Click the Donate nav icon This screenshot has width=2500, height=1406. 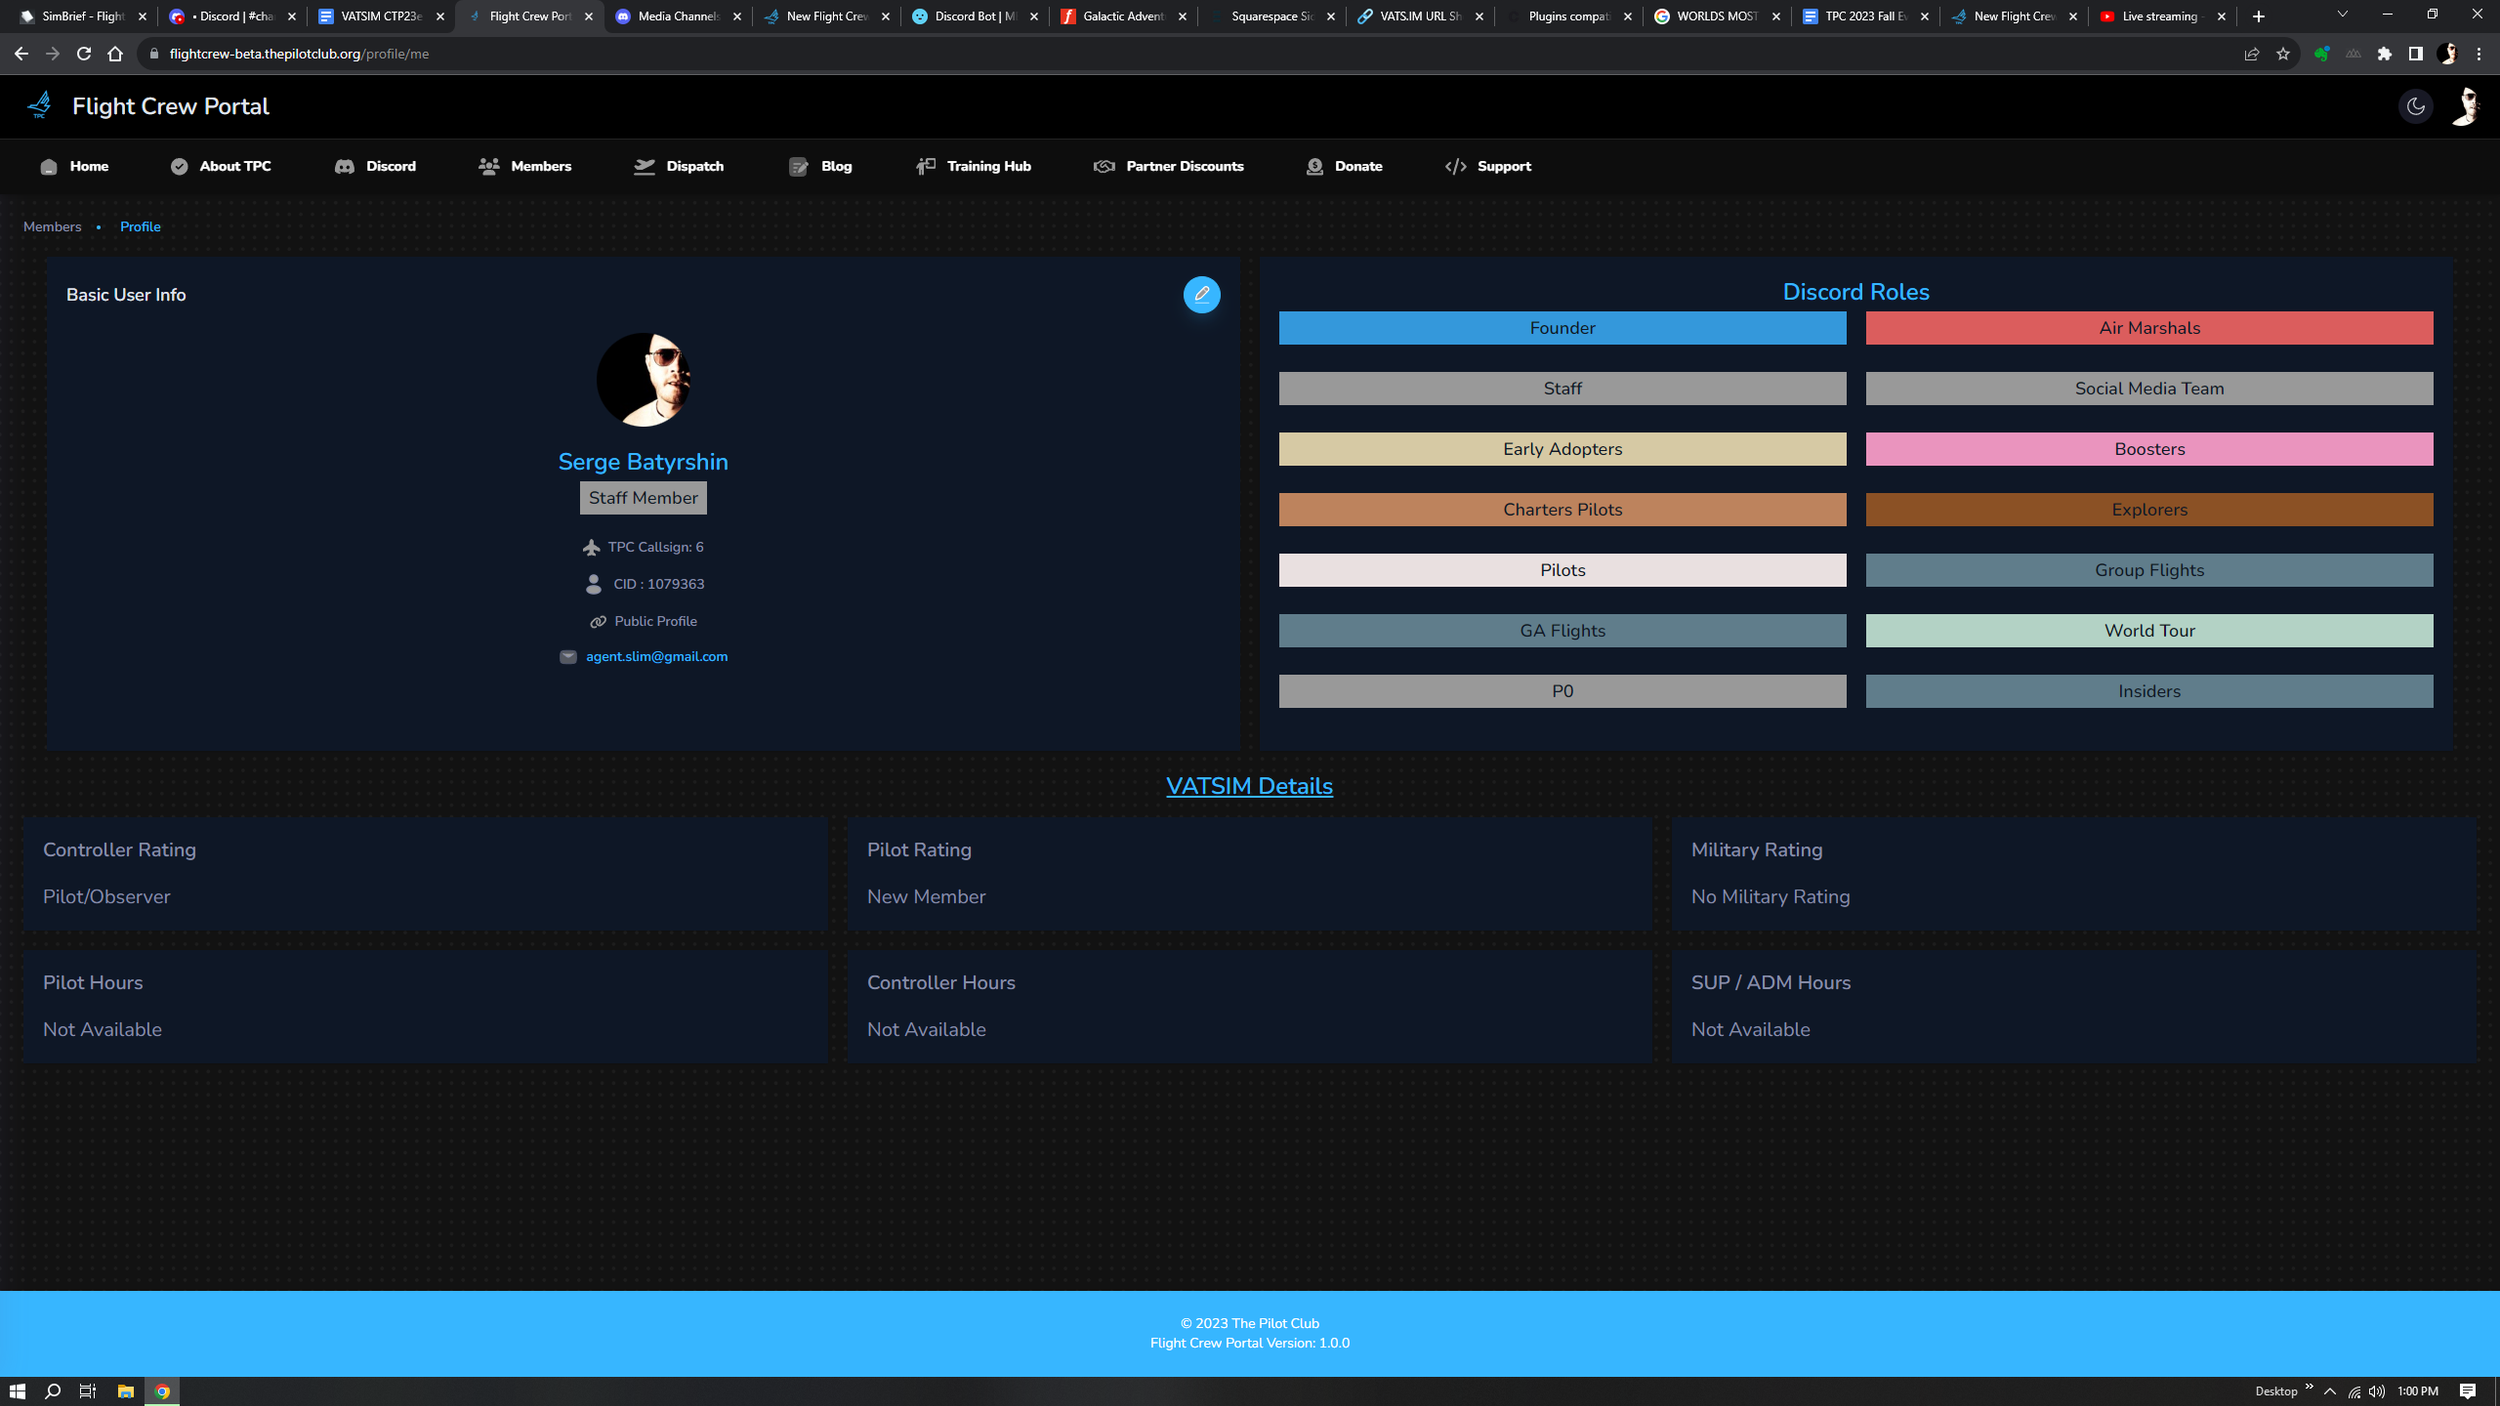pyautogui.click(x=1314, y=167)
